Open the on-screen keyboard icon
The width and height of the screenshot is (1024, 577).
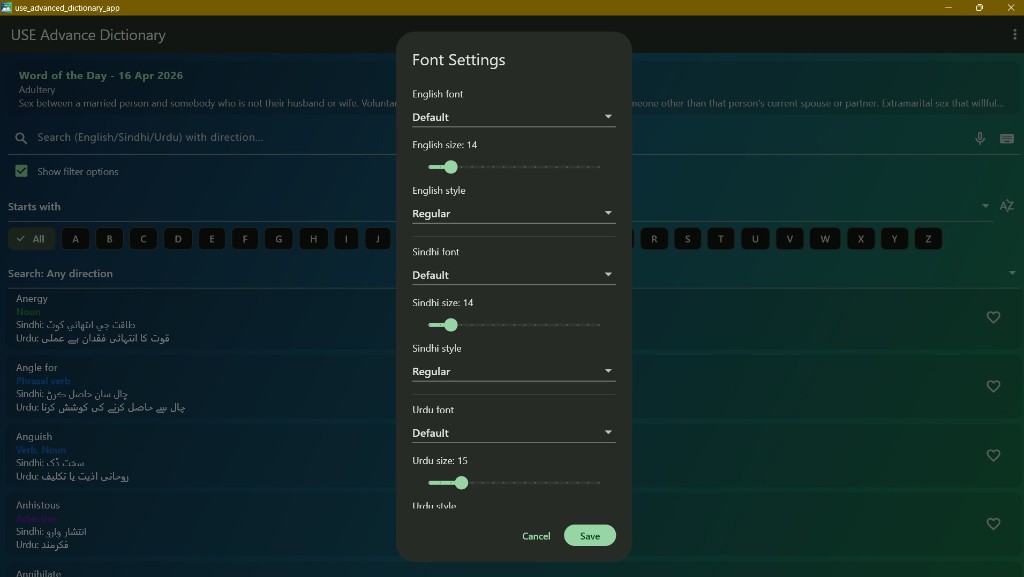[x=1006, y=138]
